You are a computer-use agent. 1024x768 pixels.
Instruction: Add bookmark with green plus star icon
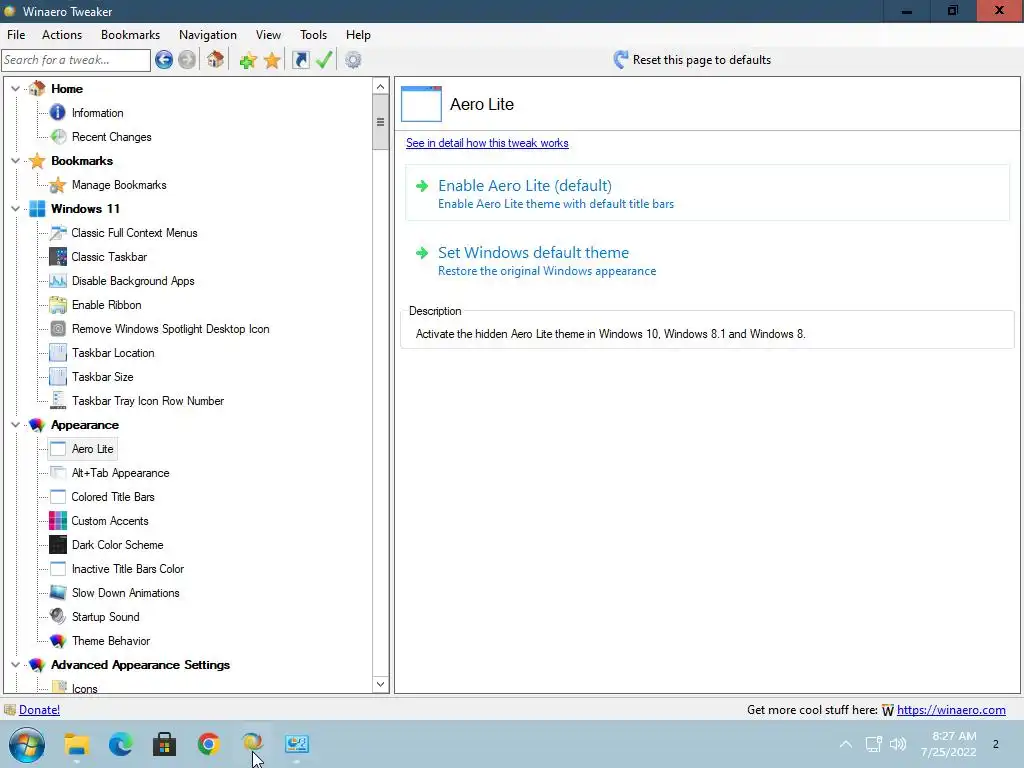point(248,61)
